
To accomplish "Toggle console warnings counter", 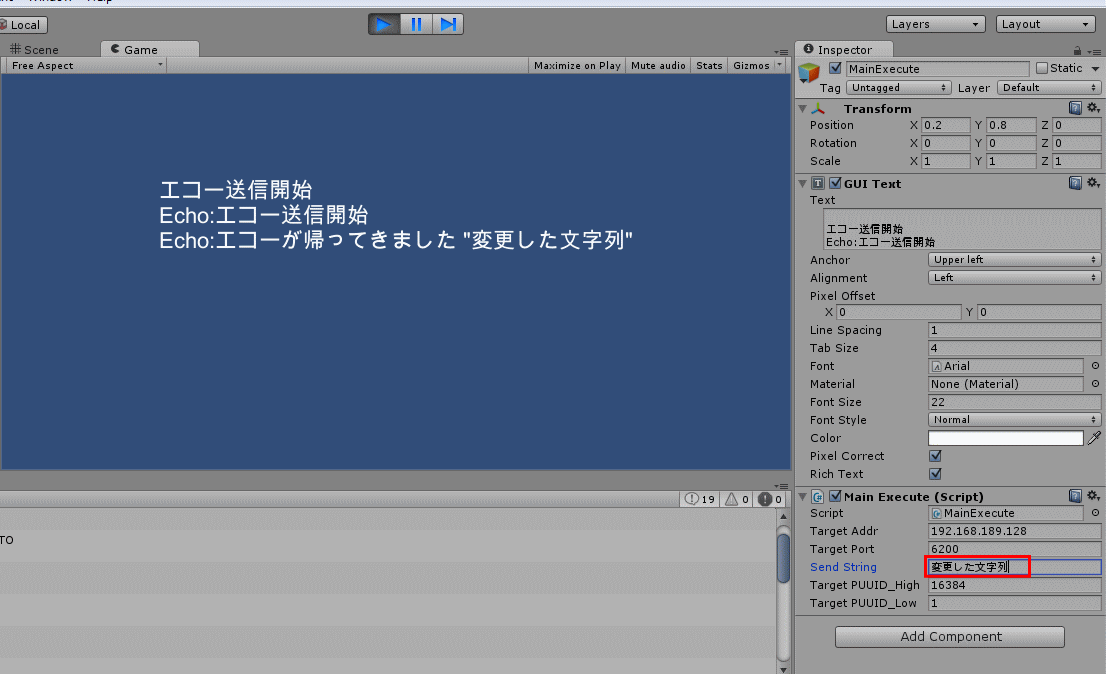I will click(737, 499).
